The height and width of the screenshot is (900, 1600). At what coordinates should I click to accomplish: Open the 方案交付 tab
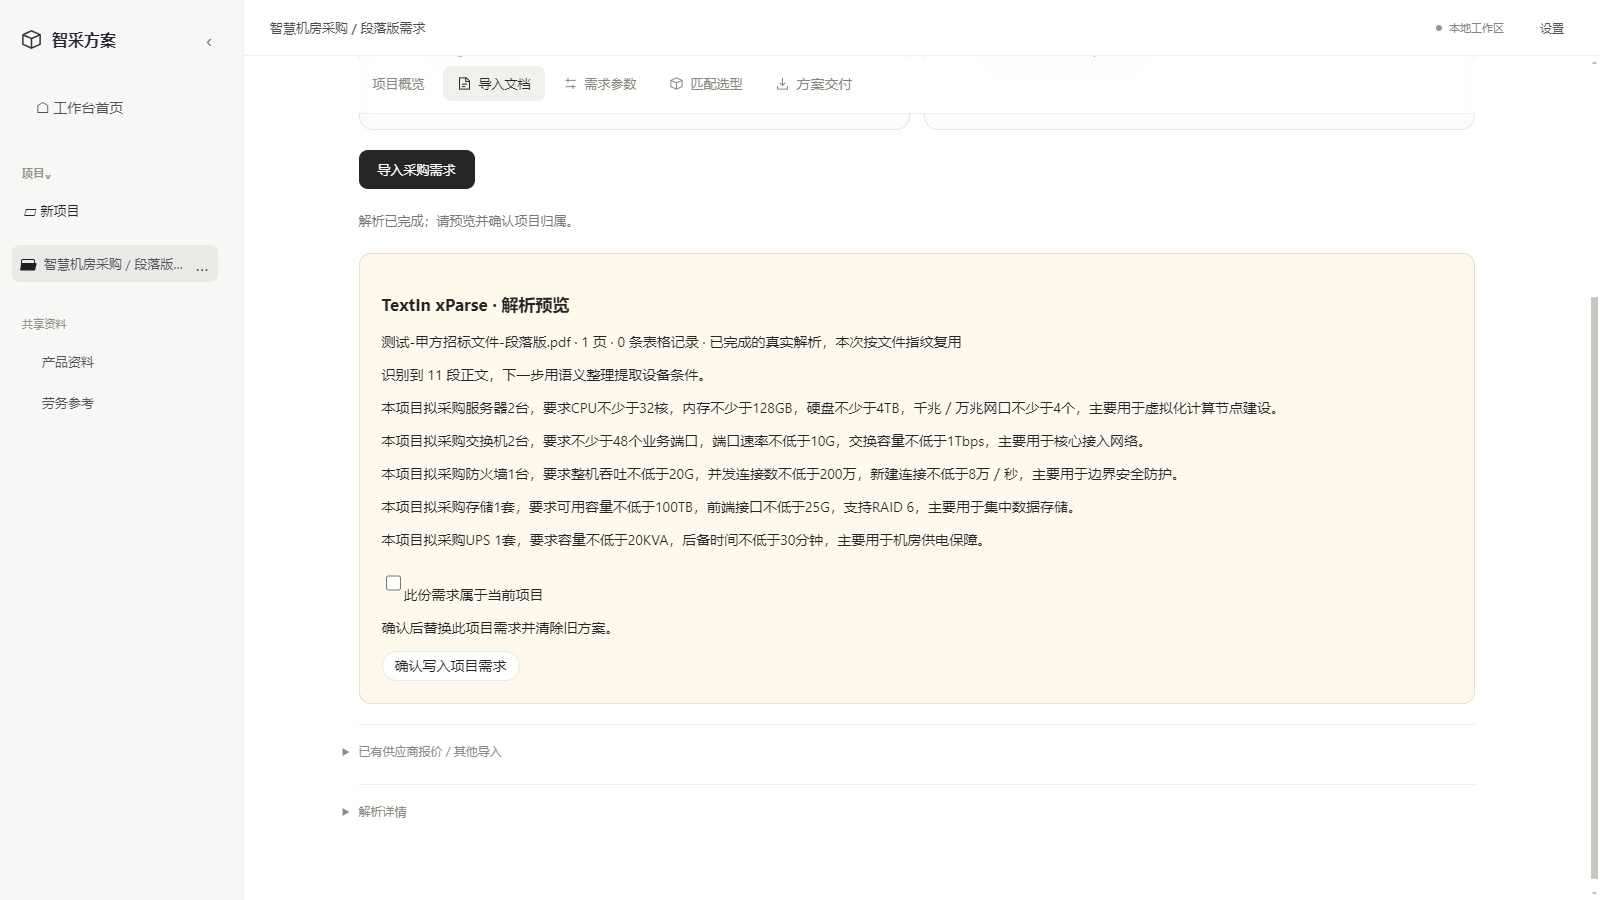tap(813, 84)
